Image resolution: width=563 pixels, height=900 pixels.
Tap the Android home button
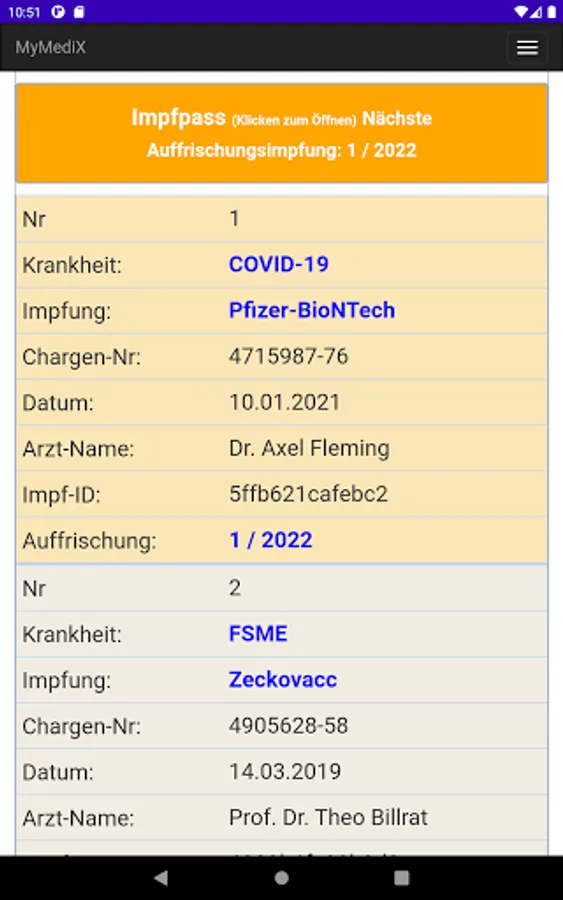point(282,878)
